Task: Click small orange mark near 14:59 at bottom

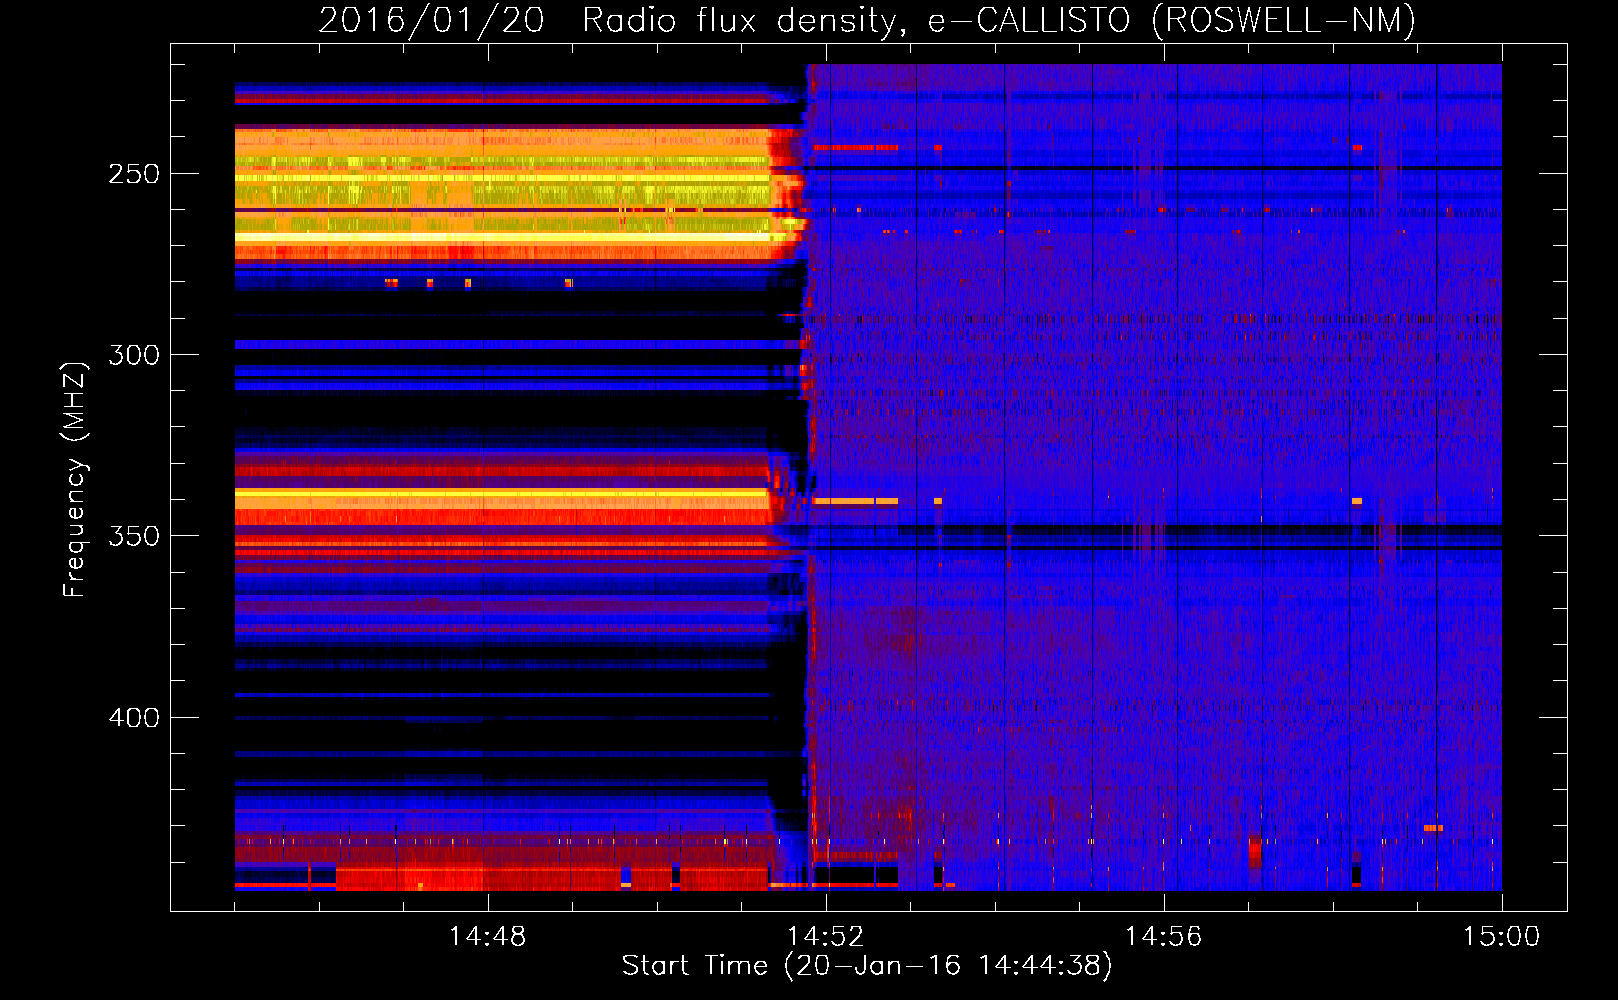Action: 1433,828
